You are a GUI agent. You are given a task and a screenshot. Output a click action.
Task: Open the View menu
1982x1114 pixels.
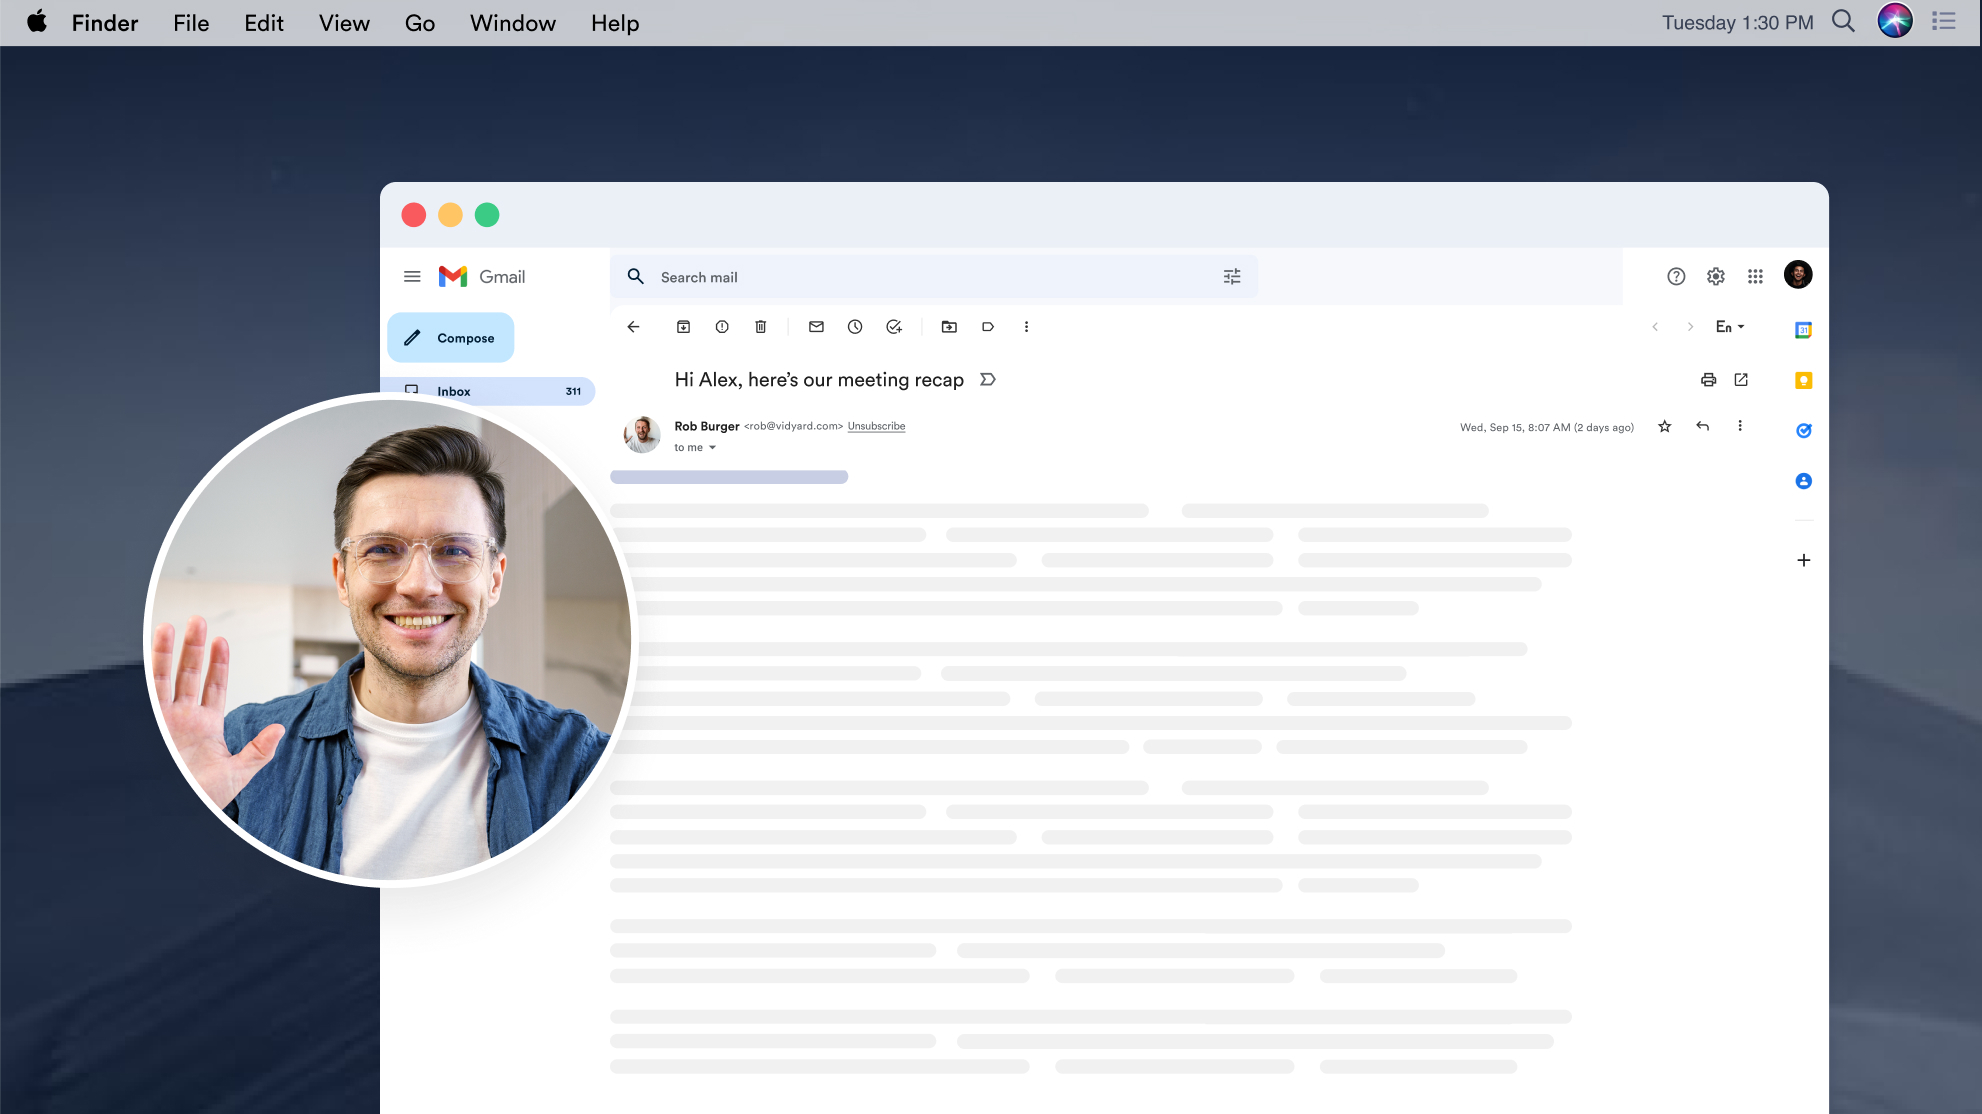[x=344, y=23]
